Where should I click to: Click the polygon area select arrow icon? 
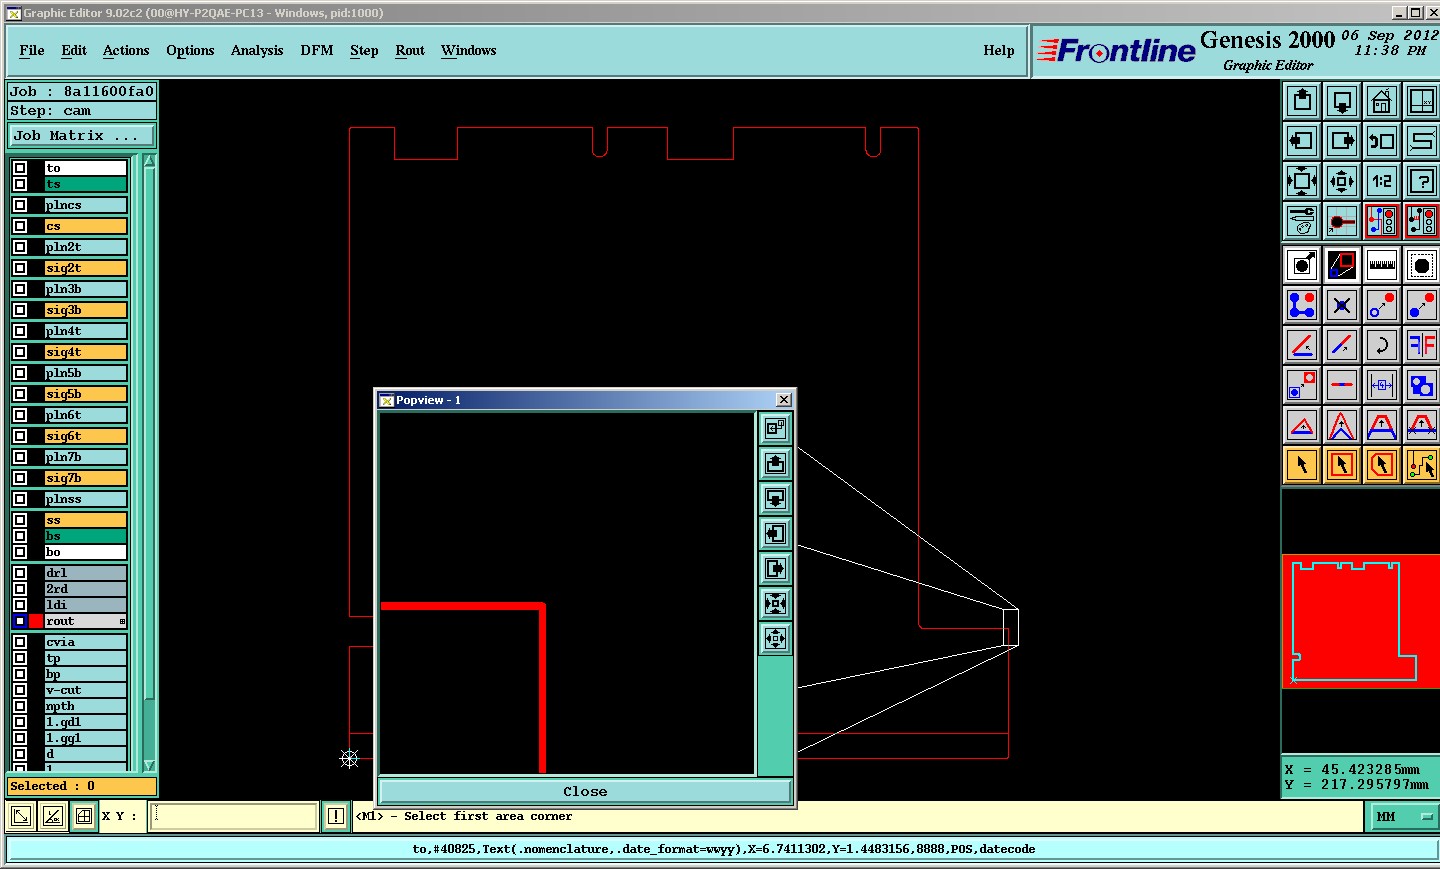1382,465
